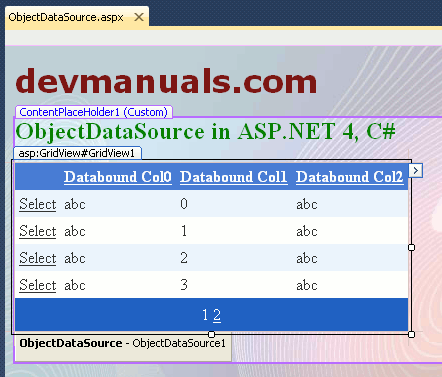Click the devmanuals.com heading
Viewport: 442px width, 377px height.
(166, 81)
